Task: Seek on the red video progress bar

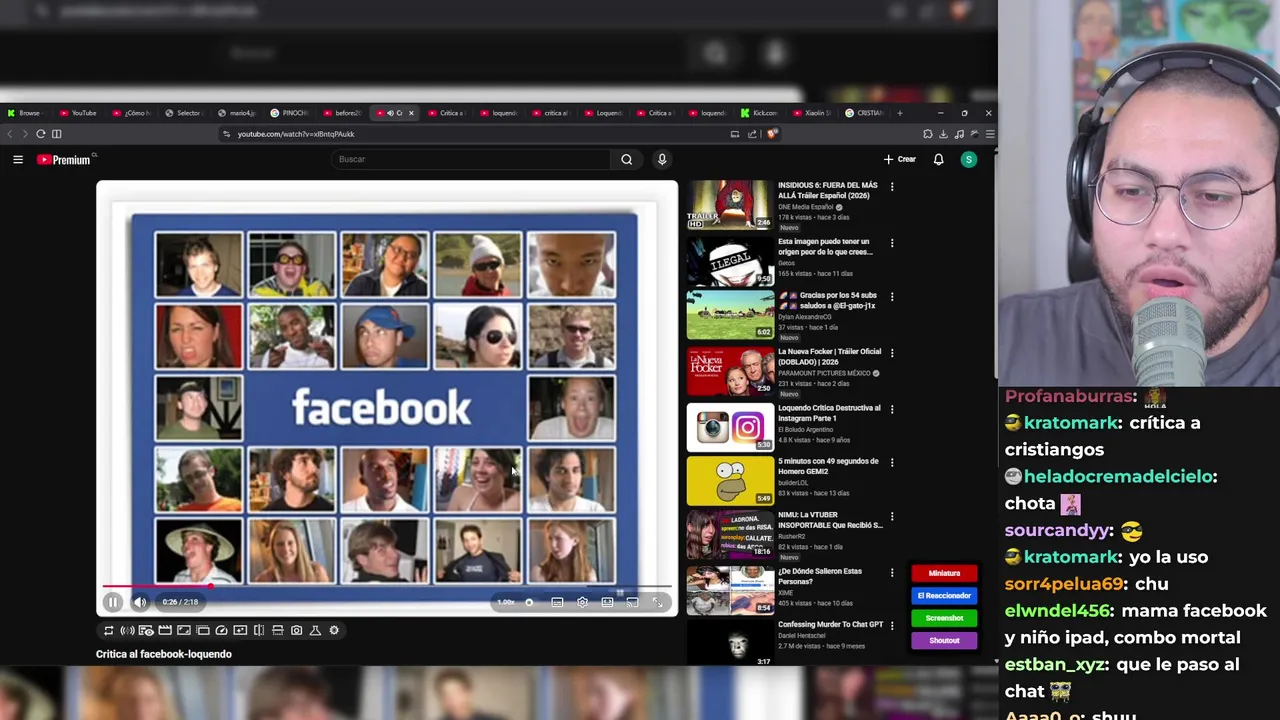Action: 386,587
